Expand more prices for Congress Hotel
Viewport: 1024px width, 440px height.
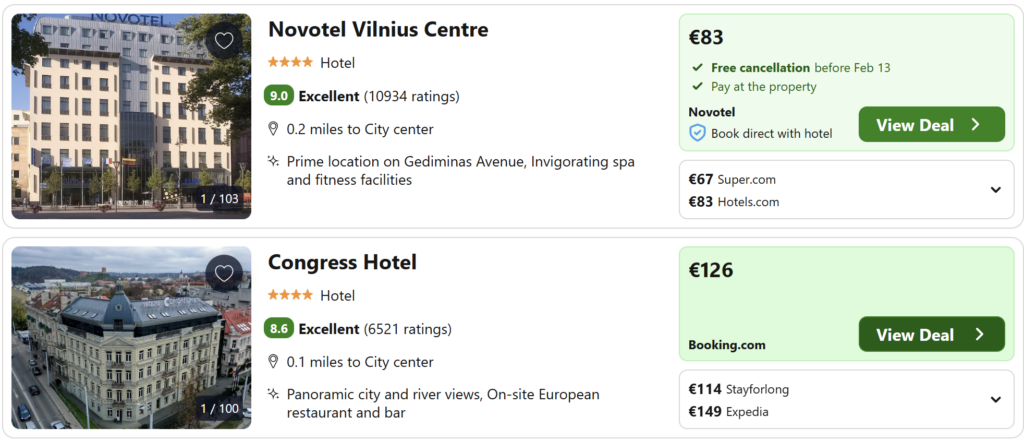tap(996, 400)
